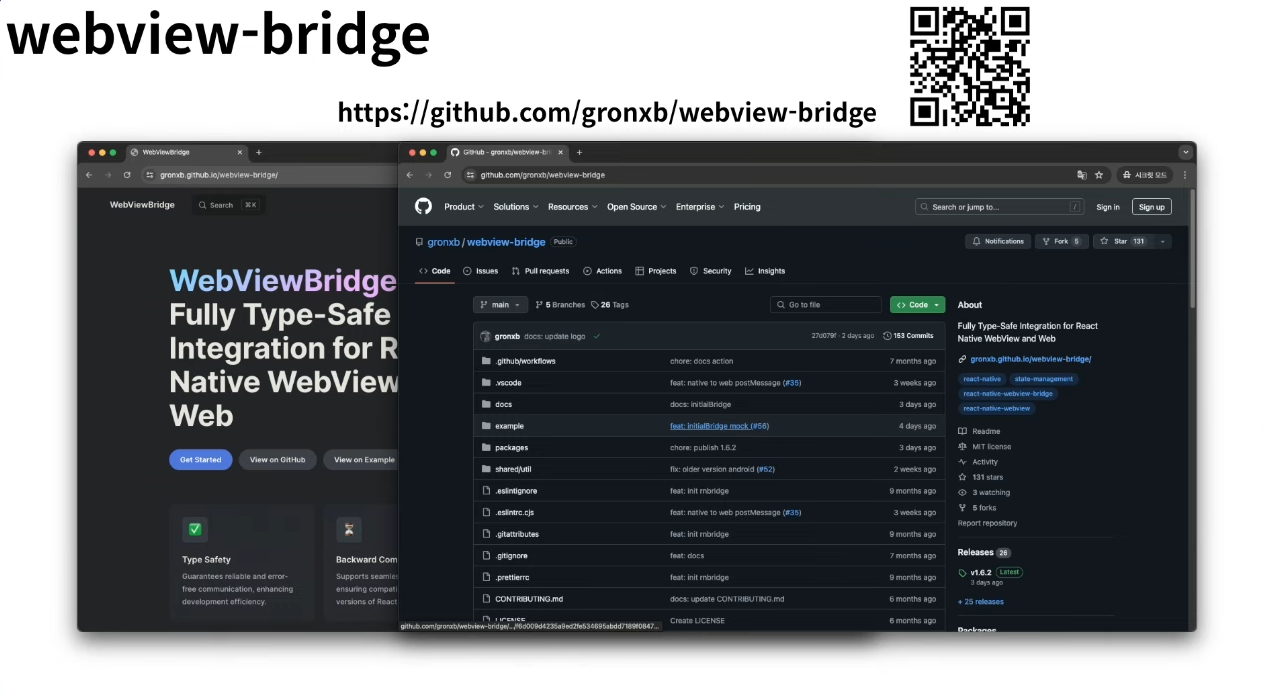Image resolution: width=1264 pixels, height=700 pixels.
Task: Click commit hash 27d079f
Action: pyautogui.click(x=823, y=336)
